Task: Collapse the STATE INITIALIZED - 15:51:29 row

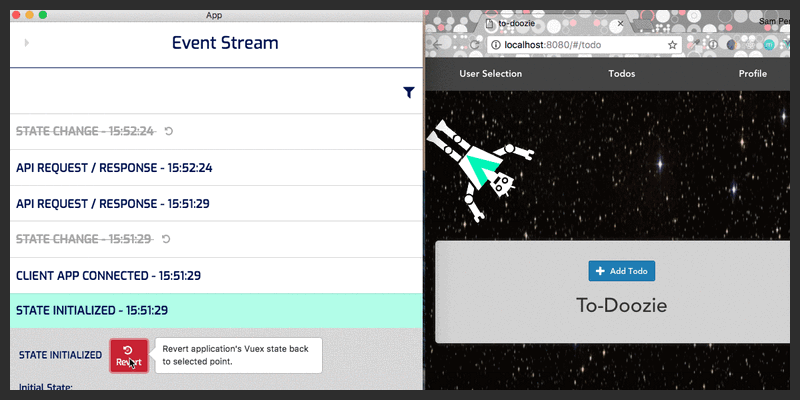Action: pyautogui.click(x=216, y=311)
